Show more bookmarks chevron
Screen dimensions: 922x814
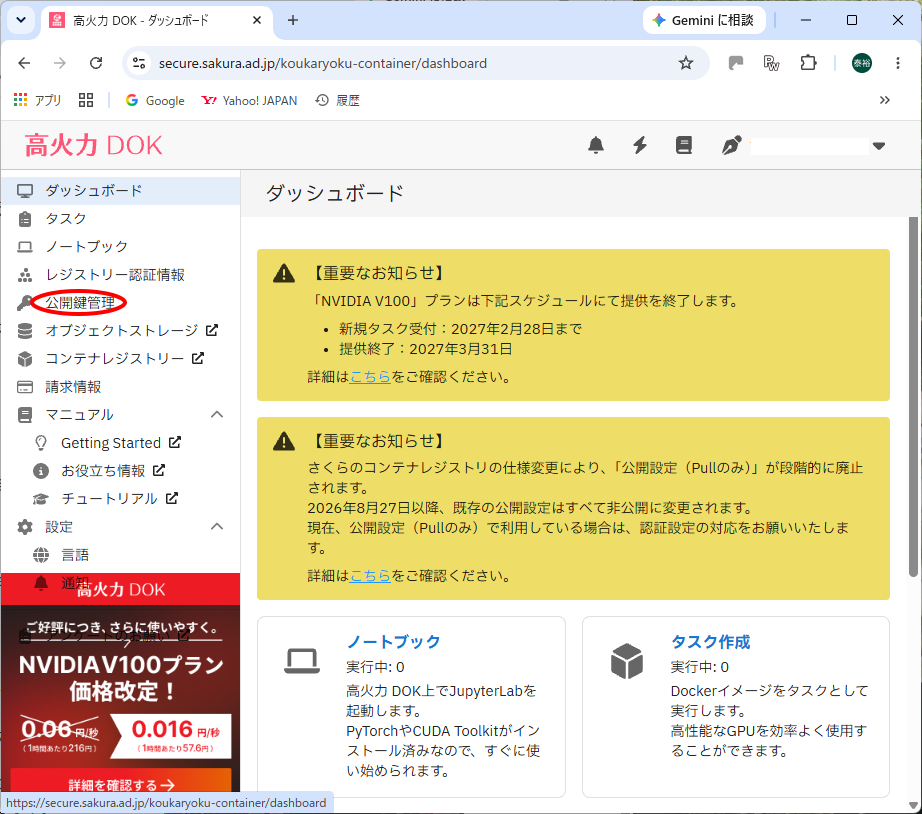884,100
